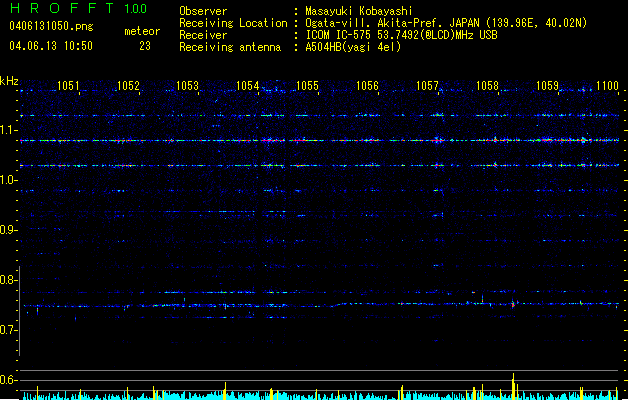The image size is (629, 400).
Task: Click the date stamp 04.06.13 10:50
Action: [51, 46]
